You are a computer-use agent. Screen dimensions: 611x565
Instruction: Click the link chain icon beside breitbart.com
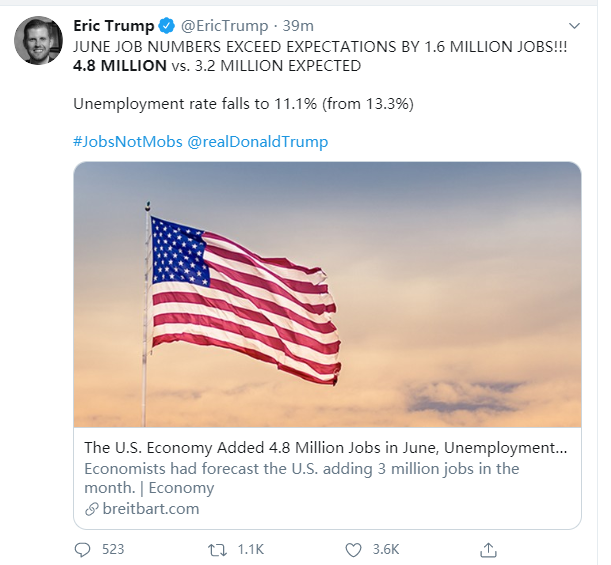pyautogui.click(x=92, y=509)
